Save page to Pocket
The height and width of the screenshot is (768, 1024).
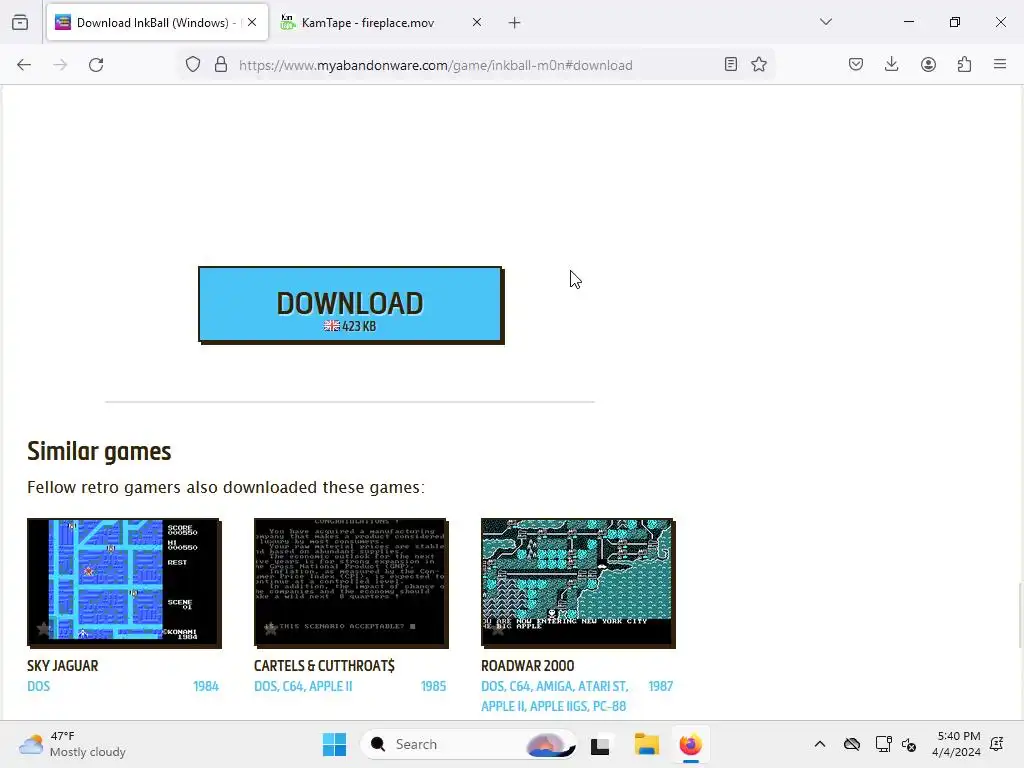pos(856,64)
